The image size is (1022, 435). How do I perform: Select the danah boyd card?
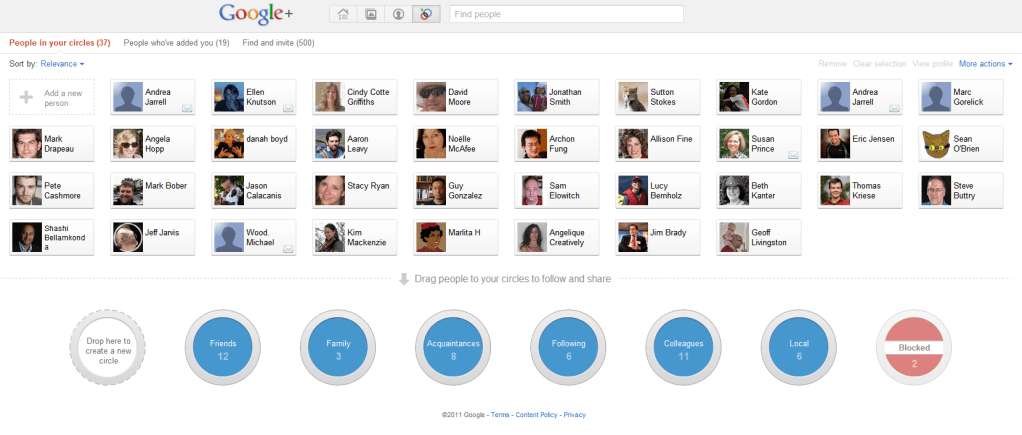[x=254, y=144]
